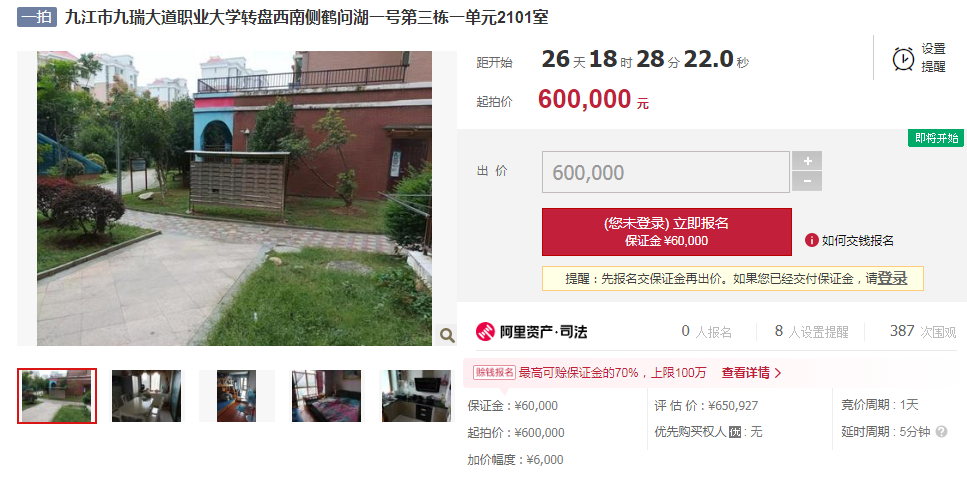Increase bid with the plus stepper
Screen dimensions: 967x488
click(x=807, y=161)
